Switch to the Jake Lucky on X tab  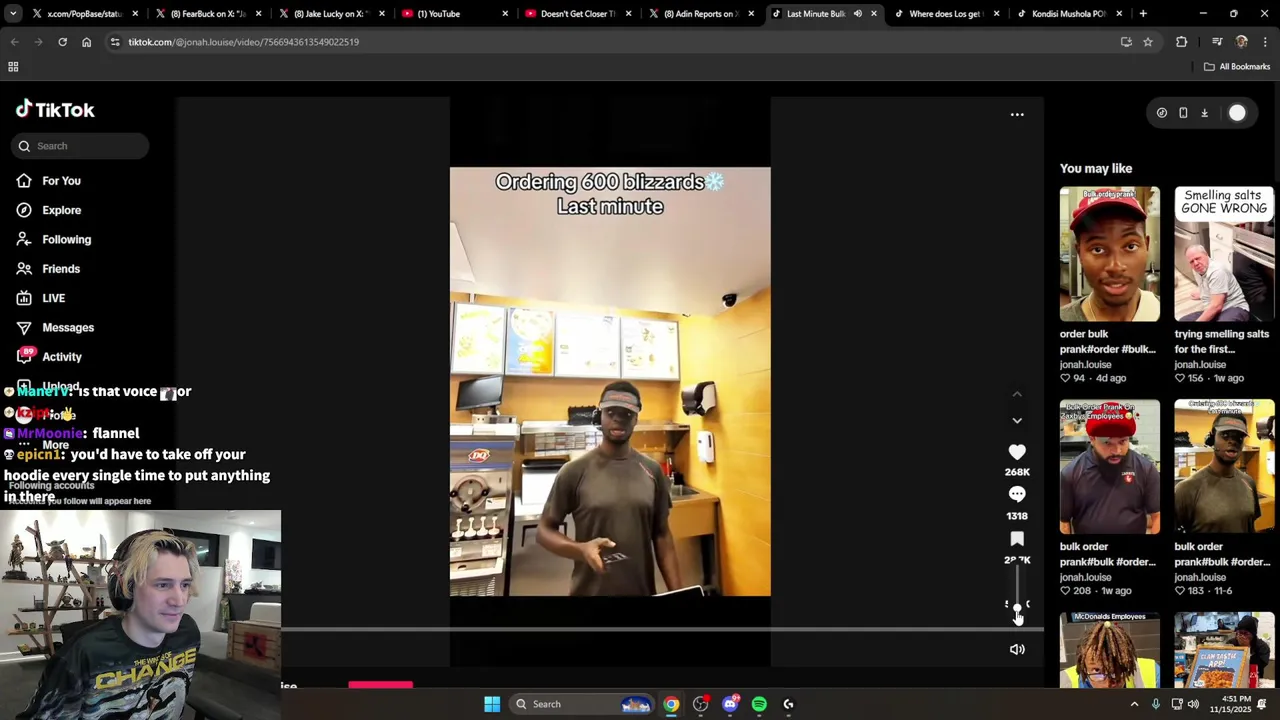[x=331, y=14]
